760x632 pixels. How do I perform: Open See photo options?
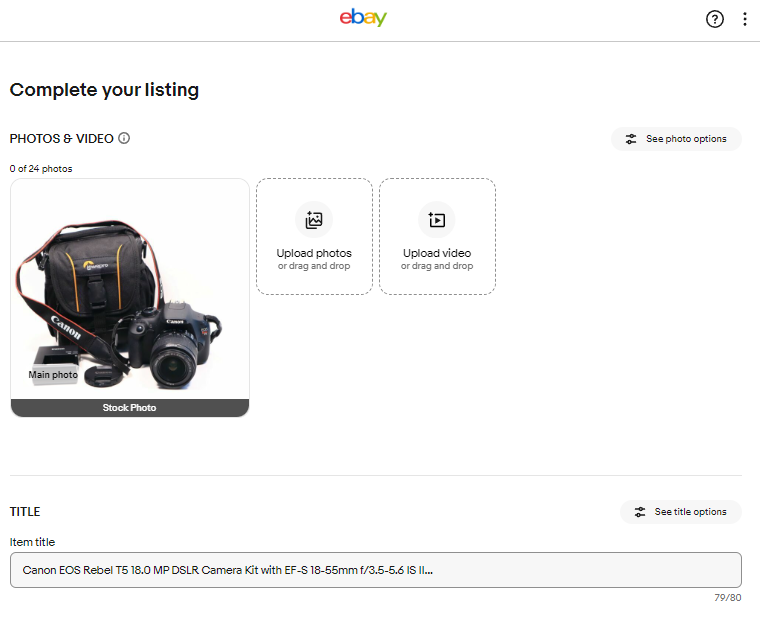tap(676, 139)
